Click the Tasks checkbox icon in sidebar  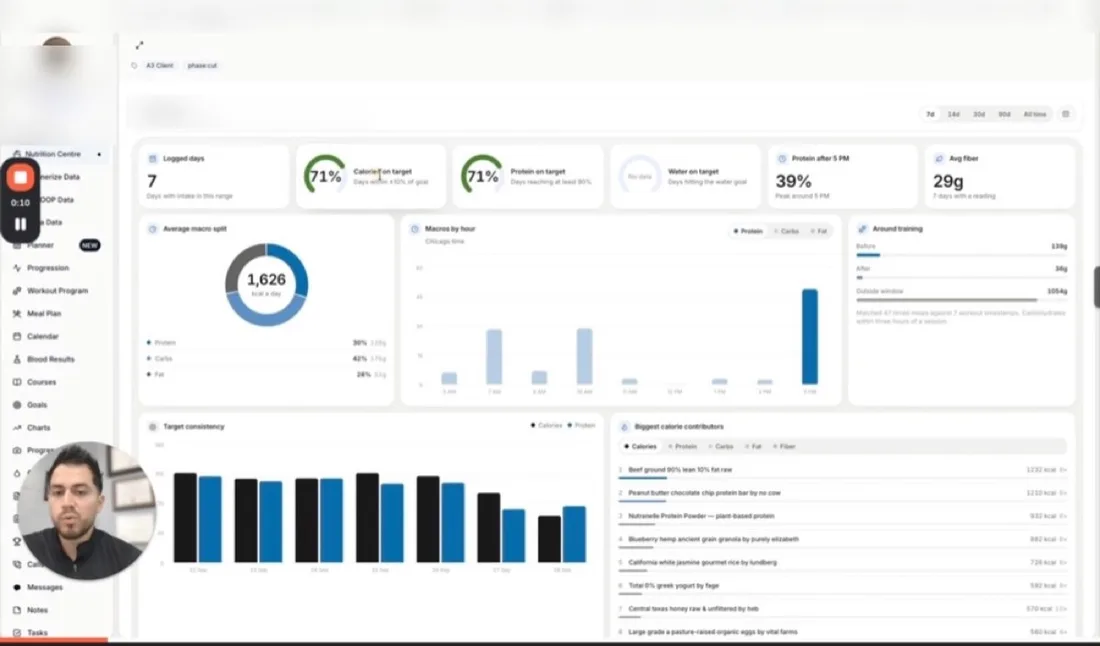click(x=17, y=633)
